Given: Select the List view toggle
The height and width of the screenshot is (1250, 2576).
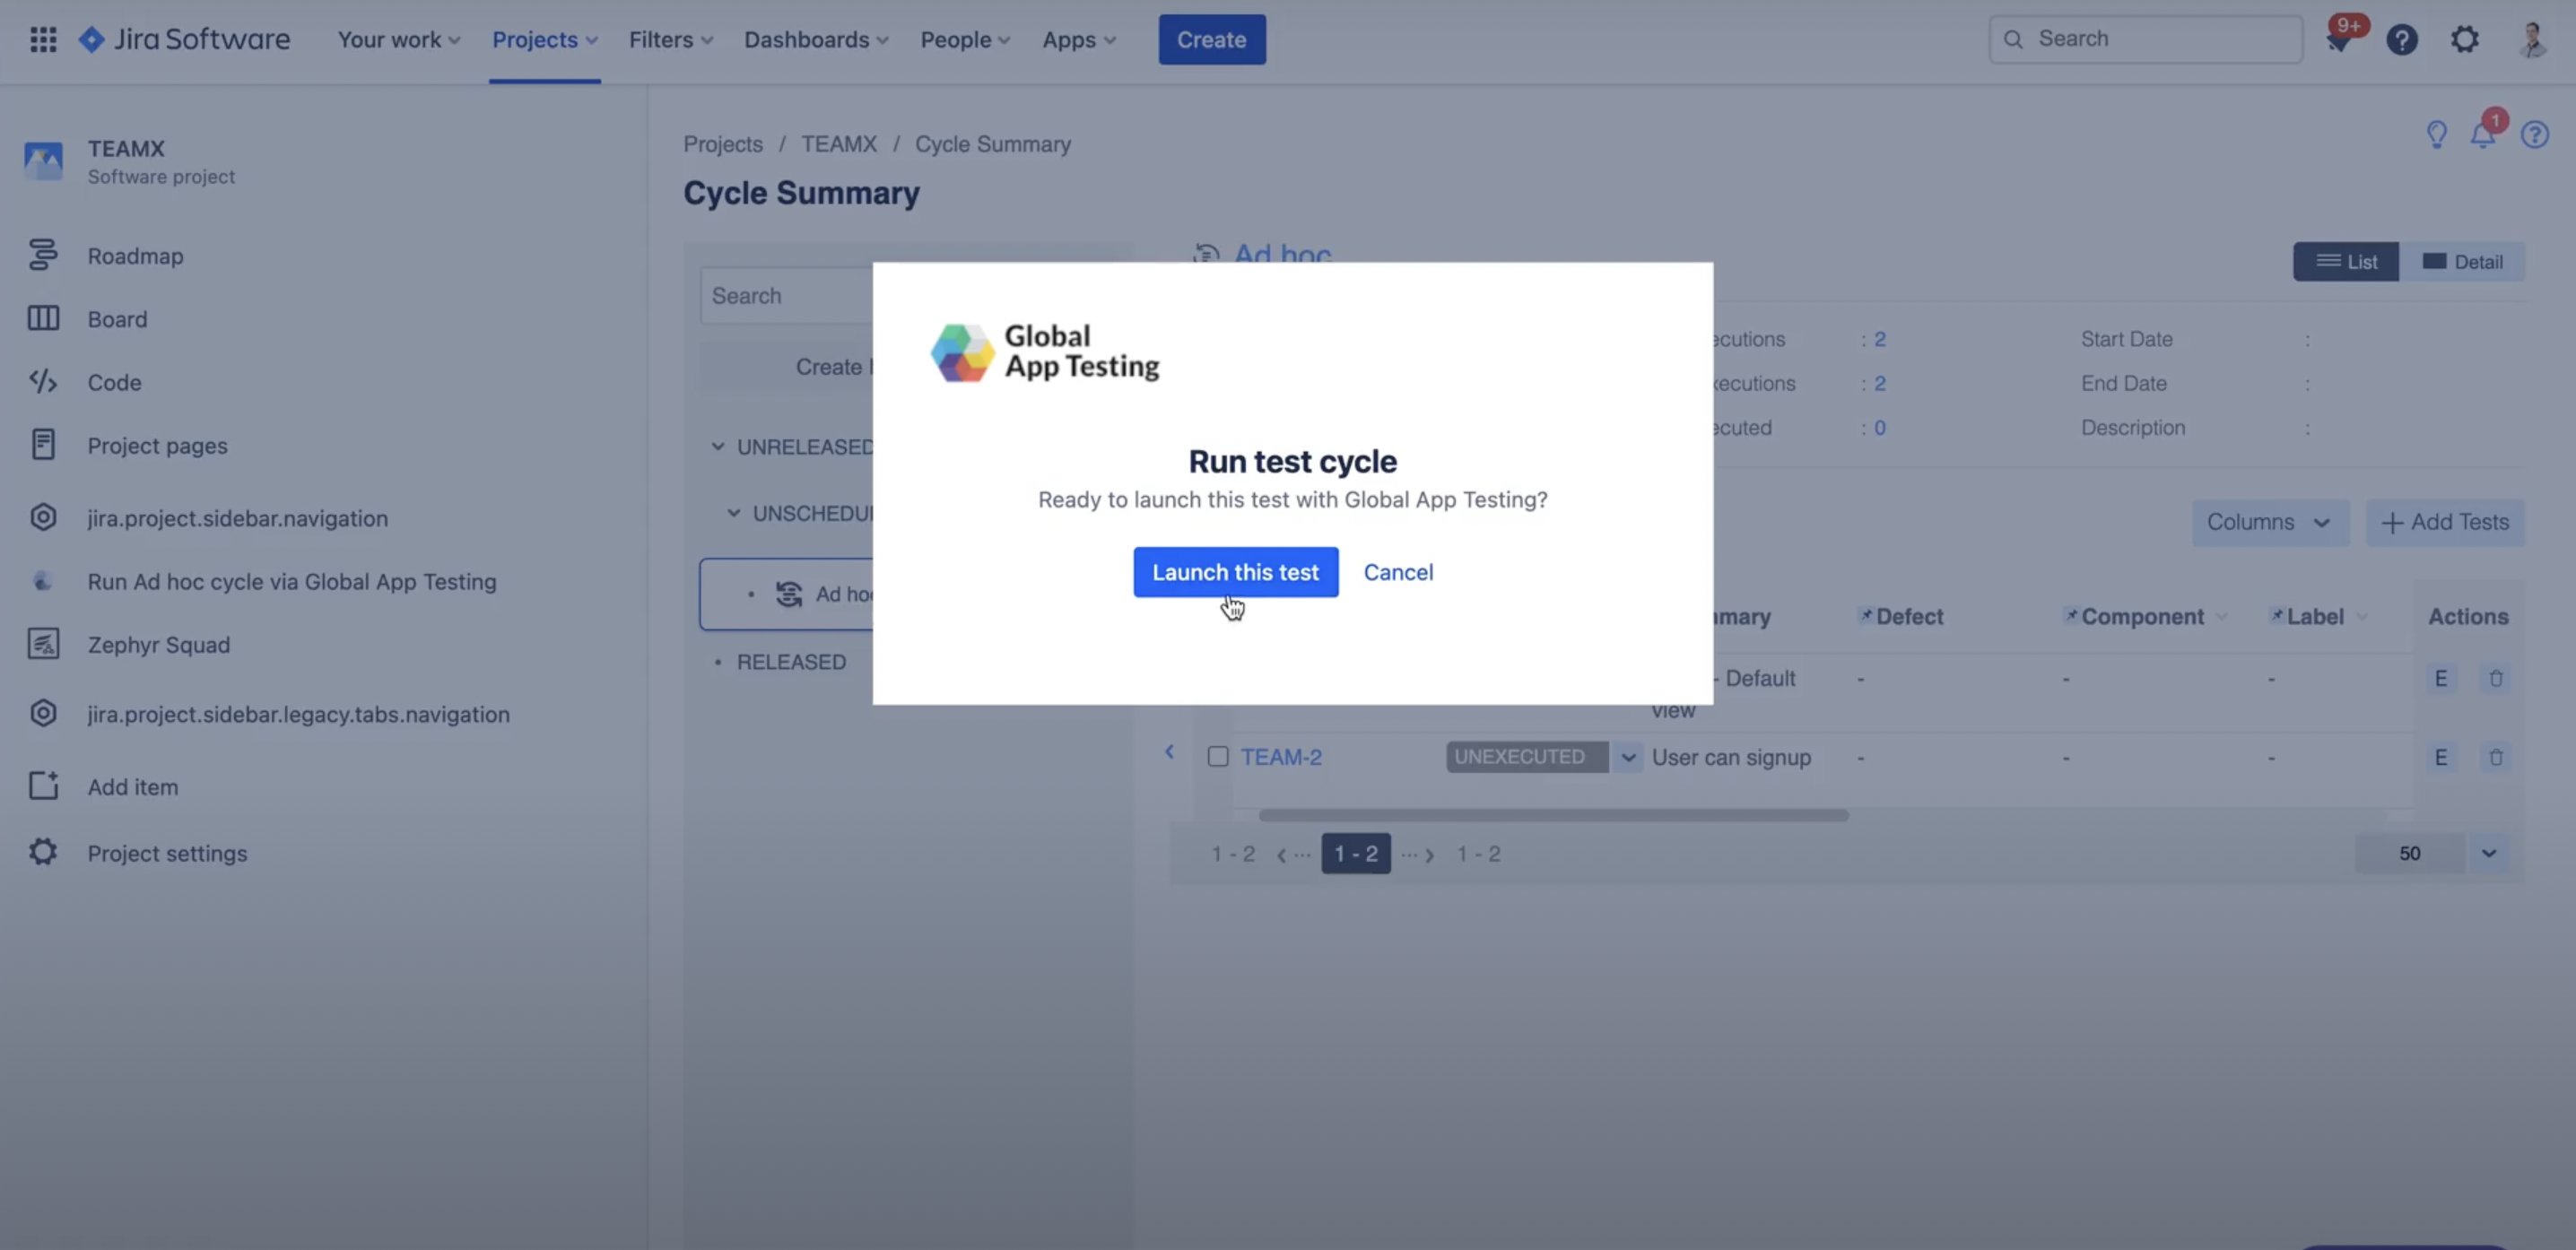Looking at the screenshot, I should coord(2346,261).
